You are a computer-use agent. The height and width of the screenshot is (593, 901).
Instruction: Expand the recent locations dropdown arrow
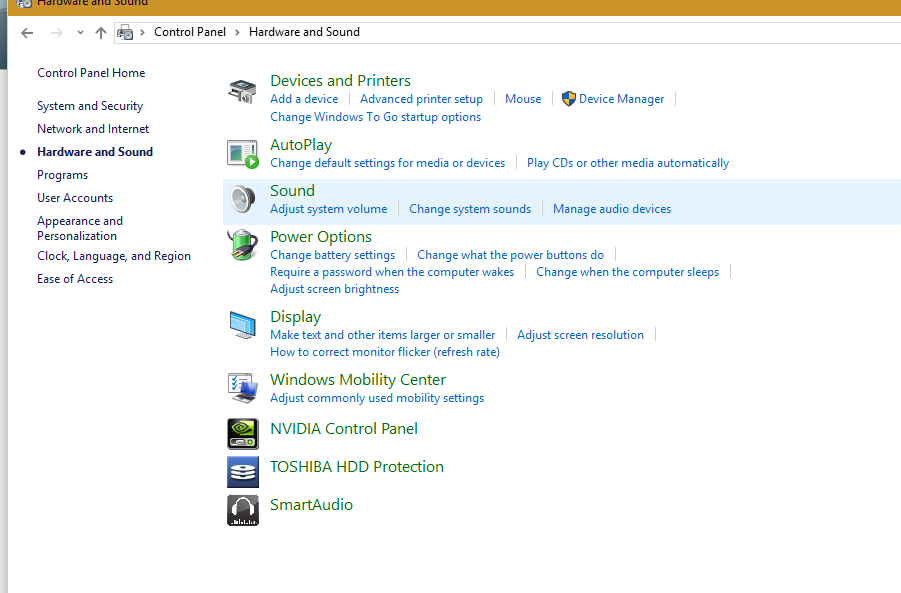pyautogui.click(x=80, y=33)
